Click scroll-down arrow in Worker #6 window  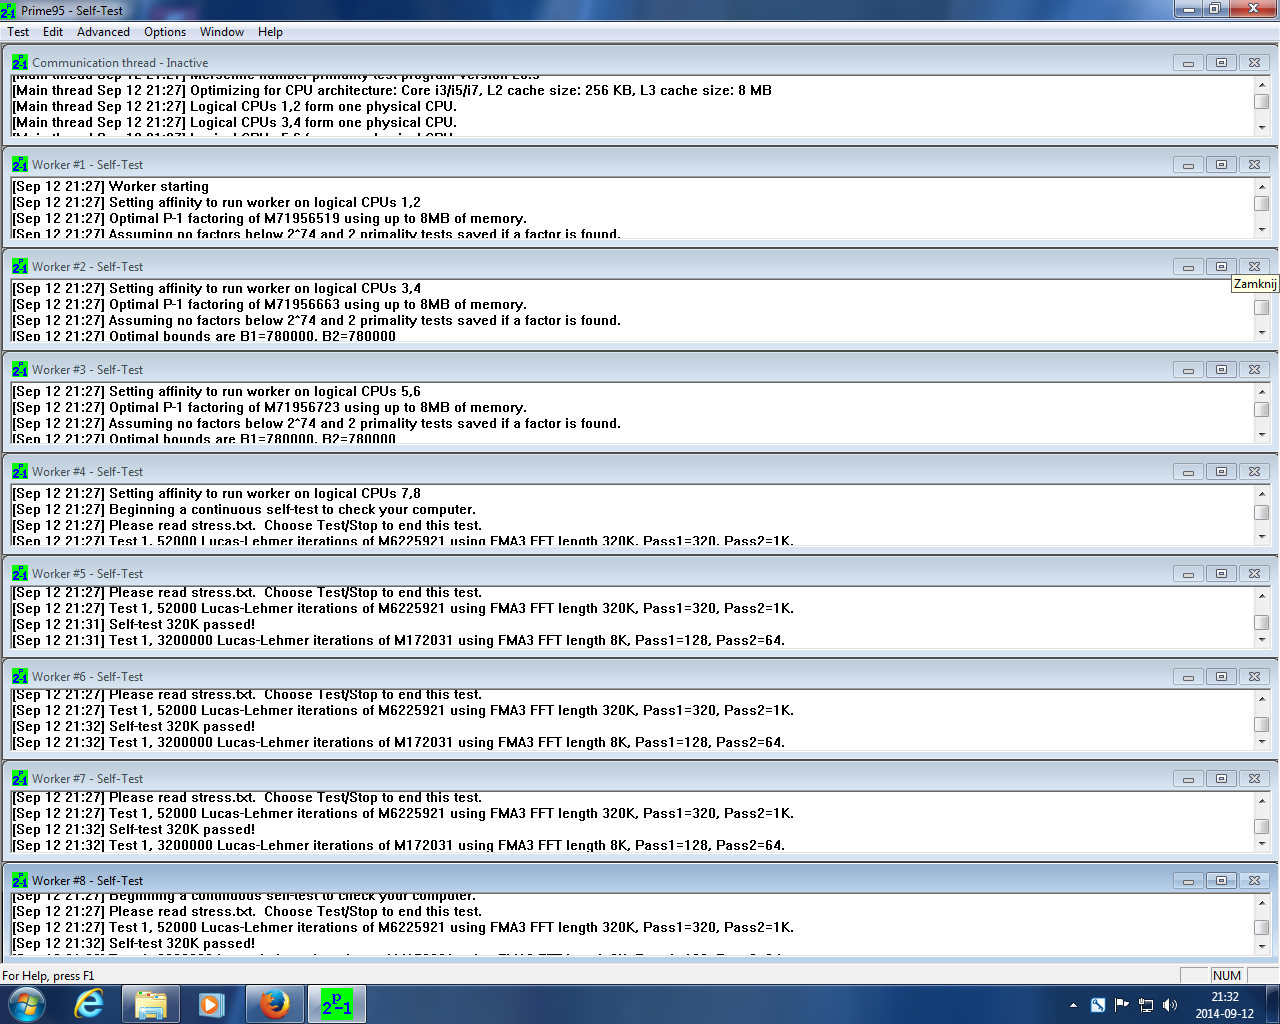click(1262, 742)
